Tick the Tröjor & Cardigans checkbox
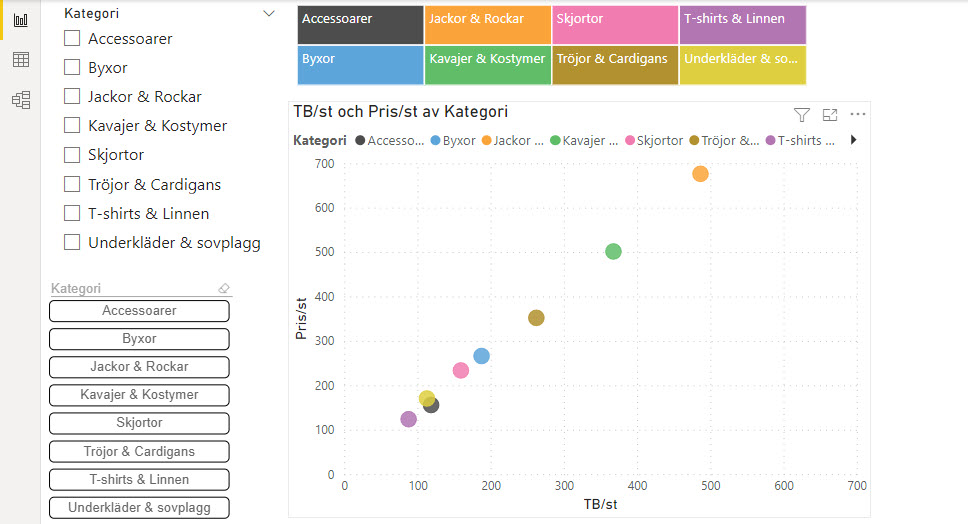Screen dimensions: 968x524 tap(72, 184)
